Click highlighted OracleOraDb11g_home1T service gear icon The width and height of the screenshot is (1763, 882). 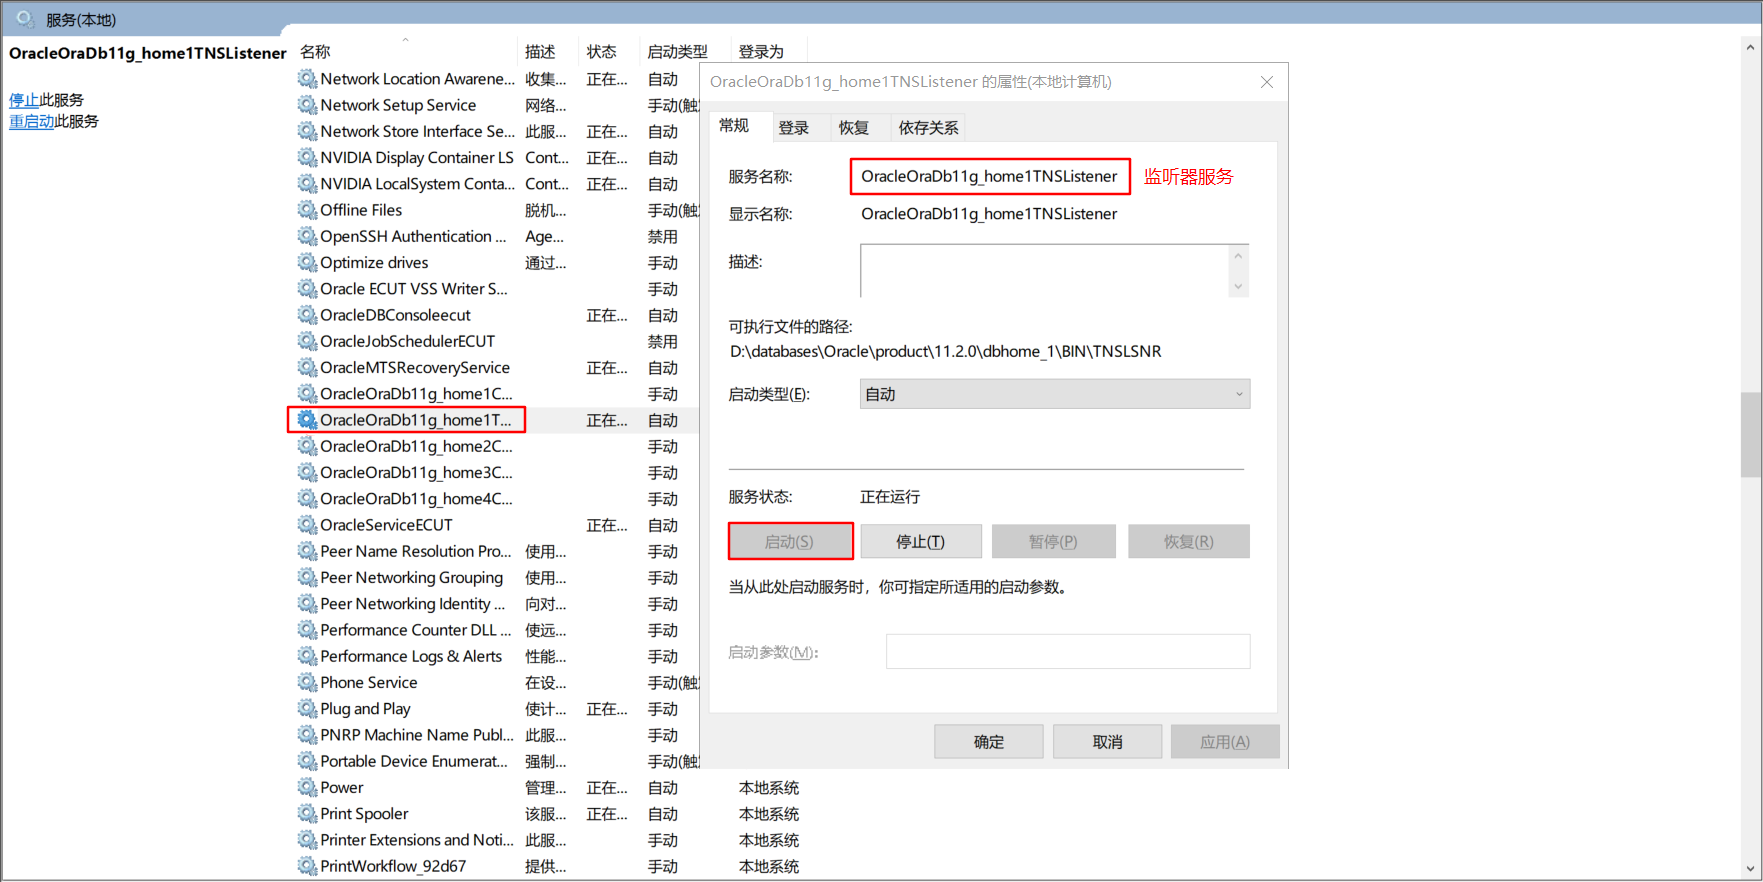click(307, 419)
